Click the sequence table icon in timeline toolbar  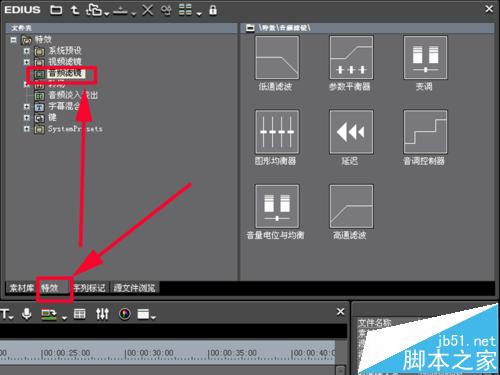click(79, 314)
